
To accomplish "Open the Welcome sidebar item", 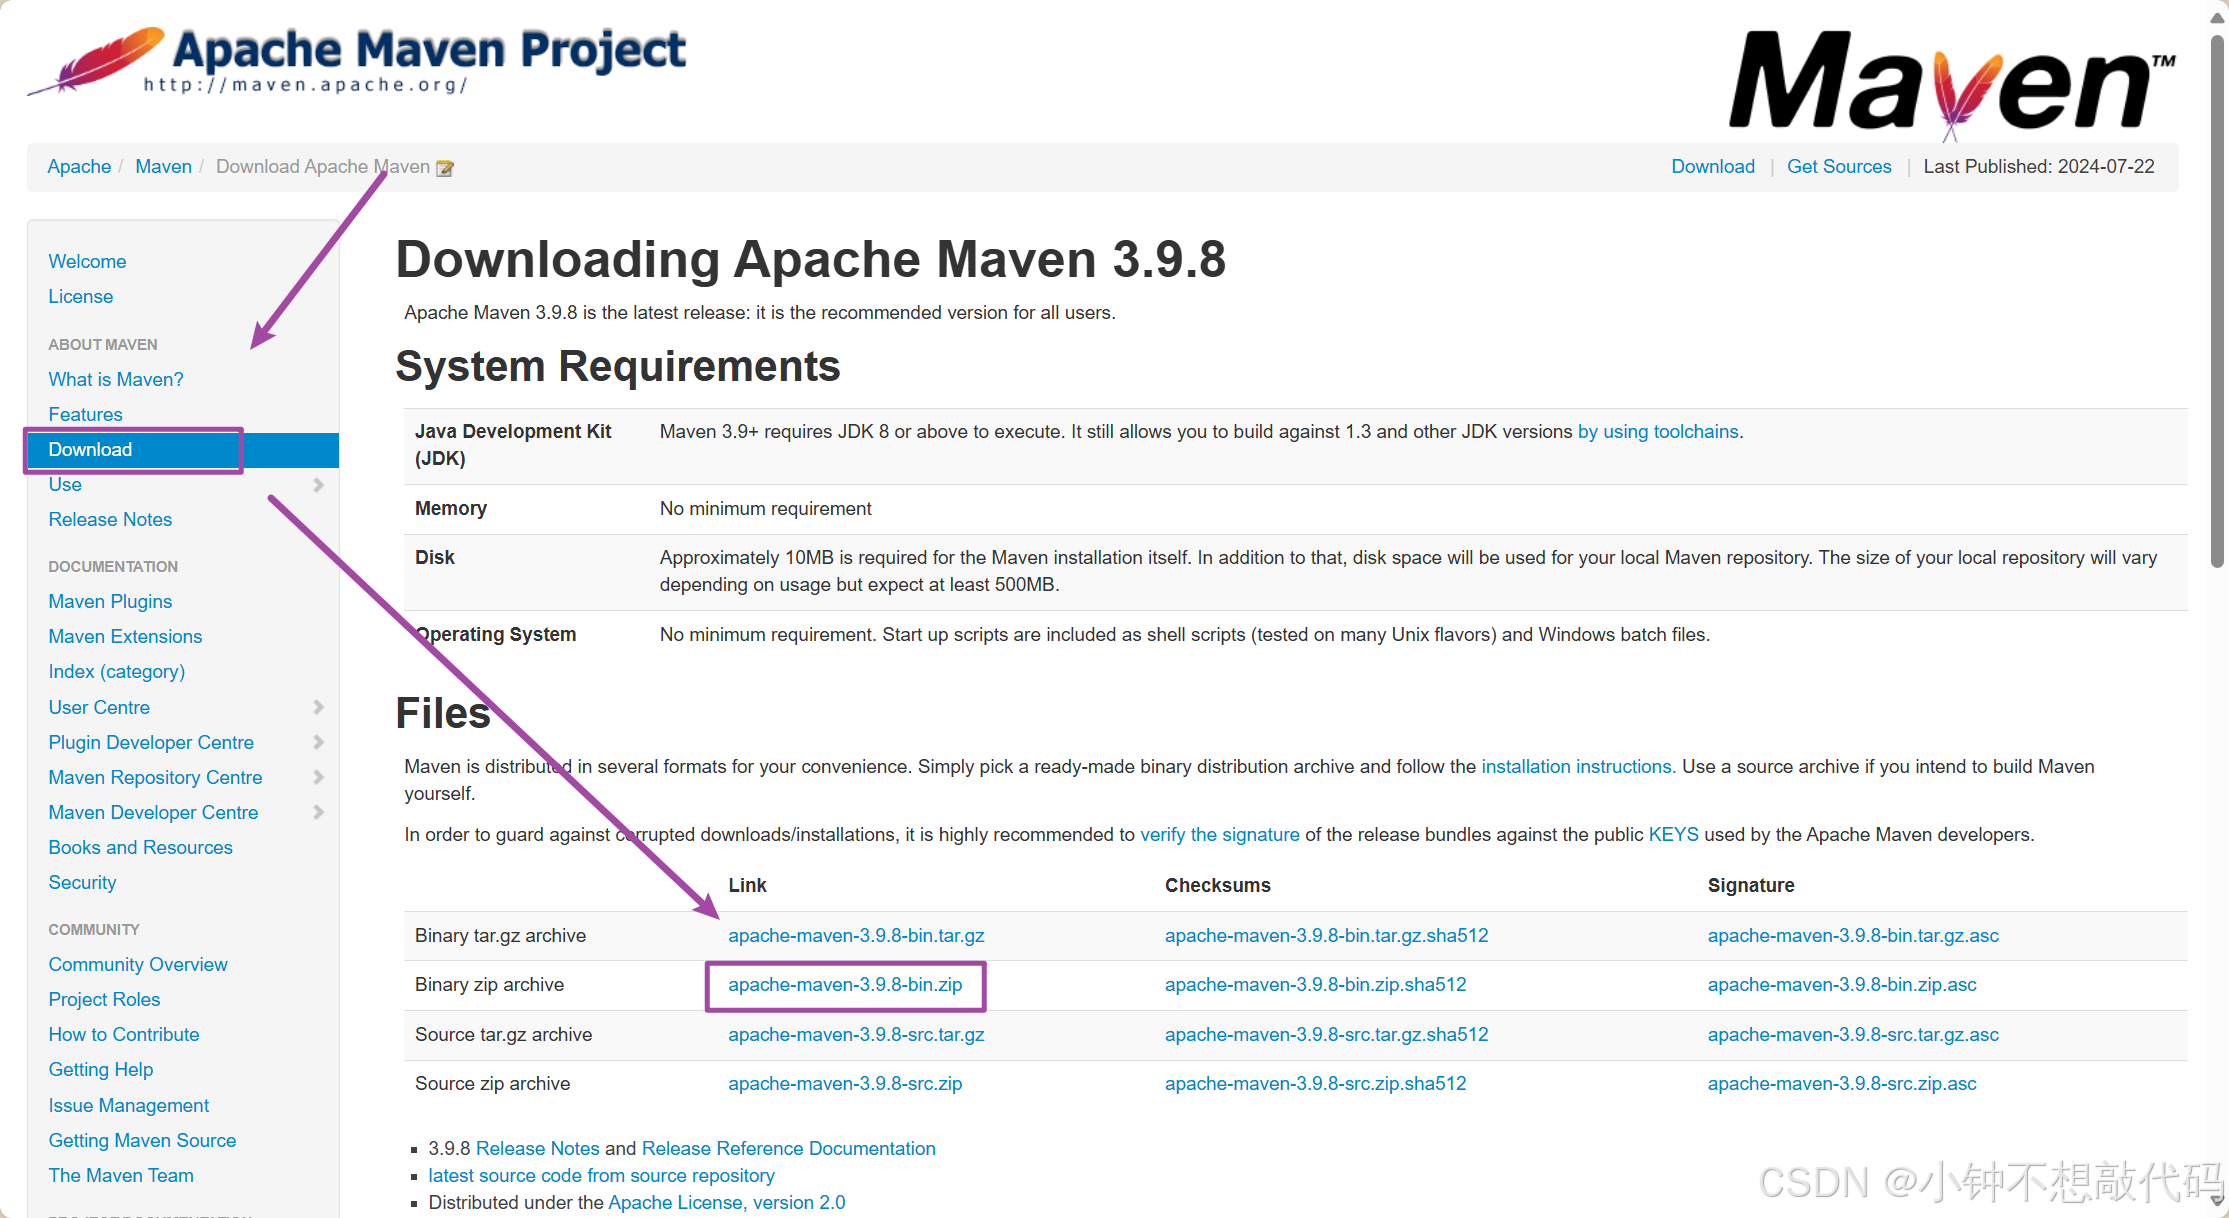I will (x=87, y=261).
